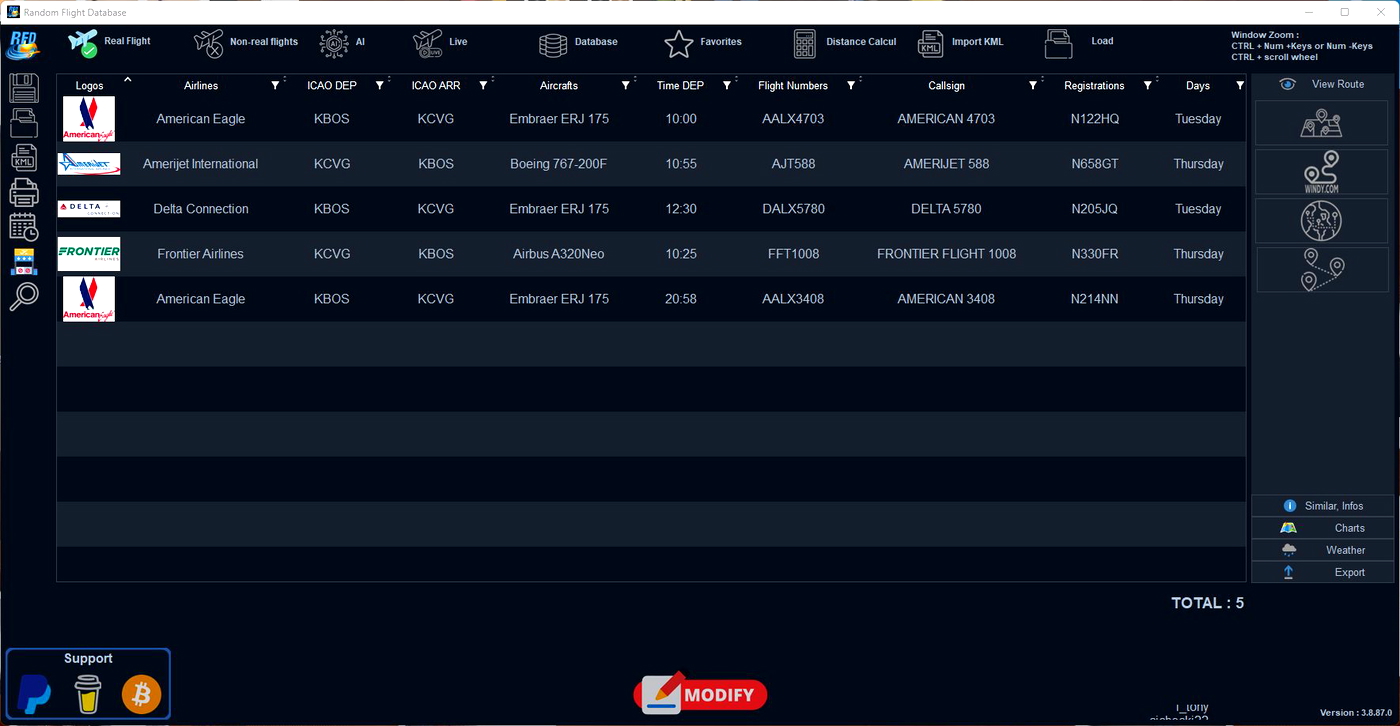This screenshot has height=726, width=1400.
Task: Click the Weather button
Action: pos(1322,550)
